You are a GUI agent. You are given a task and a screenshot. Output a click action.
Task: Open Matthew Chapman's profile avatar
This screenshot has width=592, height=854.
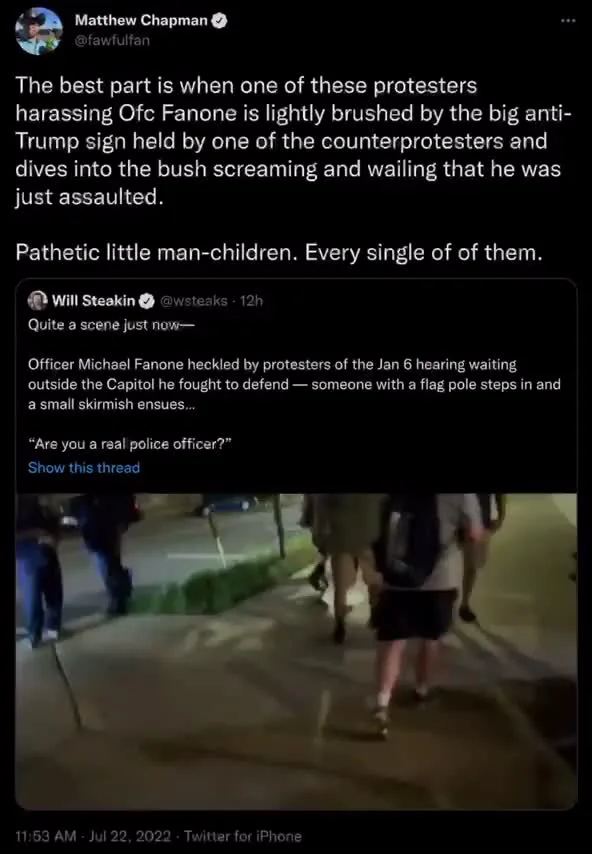39,30
